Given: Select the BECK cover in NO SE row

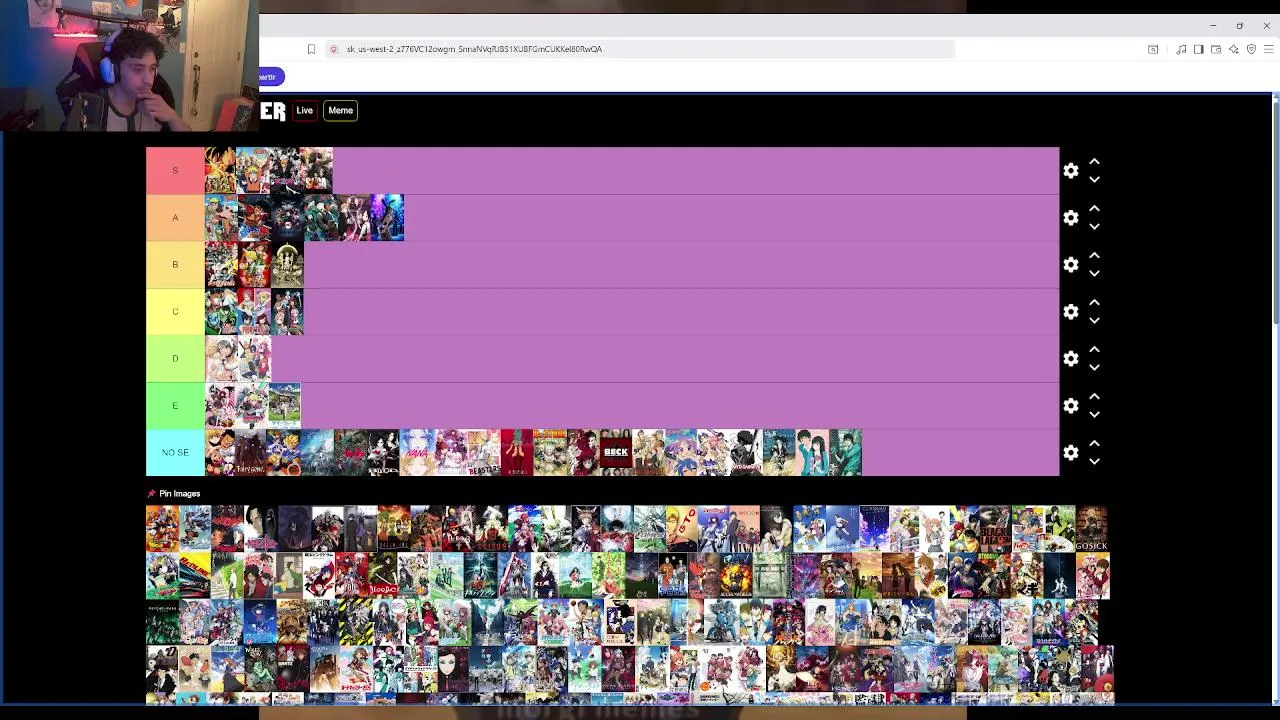Looking at the screenshot, I should (616, 453).
